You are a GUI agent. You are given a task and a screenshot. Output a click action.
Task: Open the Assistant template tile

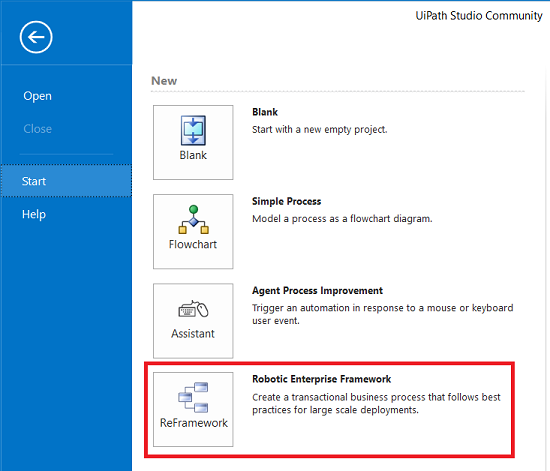click(193, 321)
